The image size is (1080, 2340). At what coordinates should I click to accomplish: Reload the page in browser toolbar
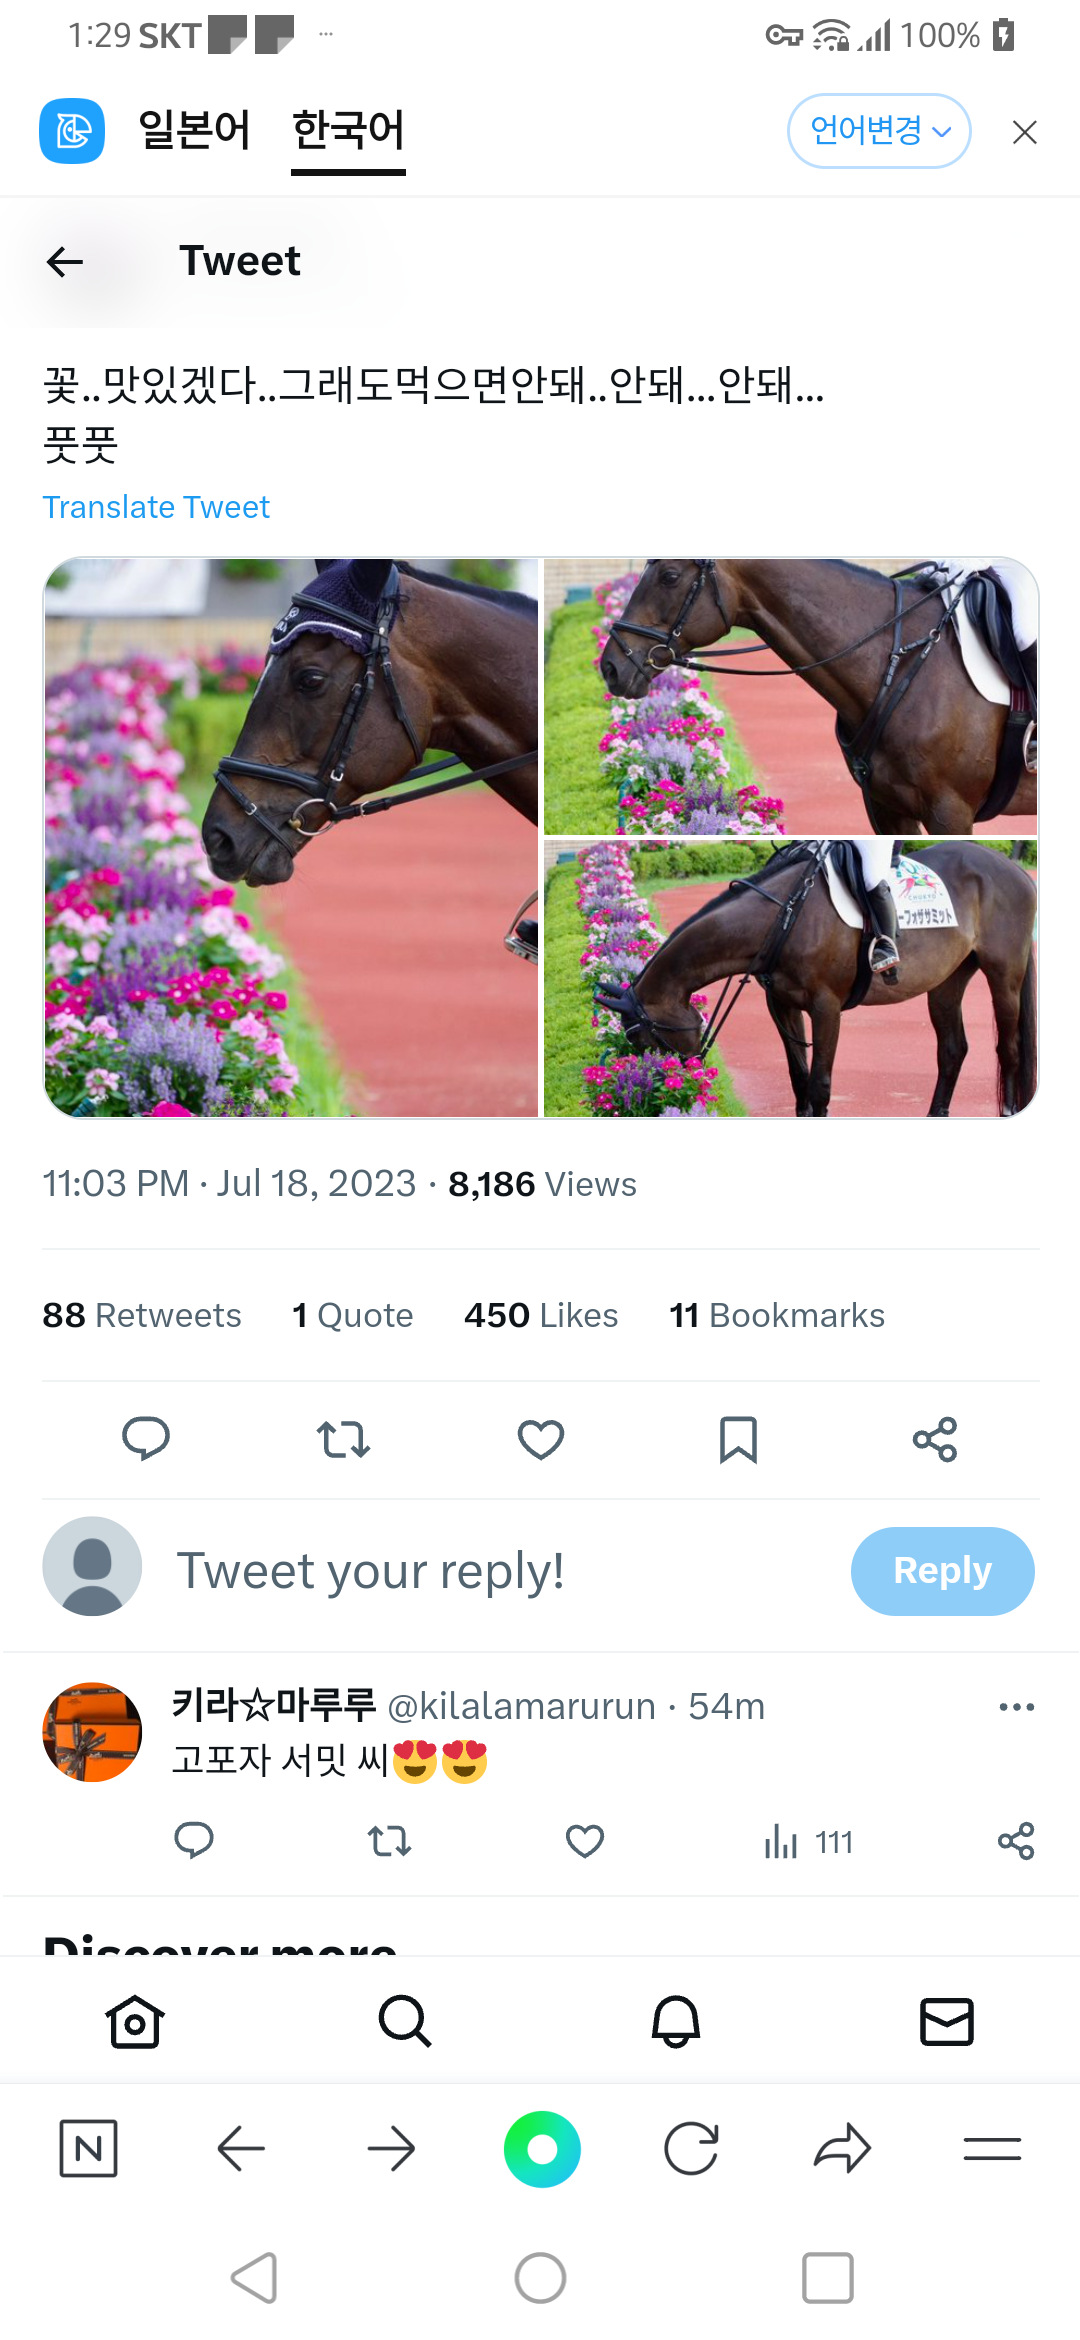tap(691, 2148)
